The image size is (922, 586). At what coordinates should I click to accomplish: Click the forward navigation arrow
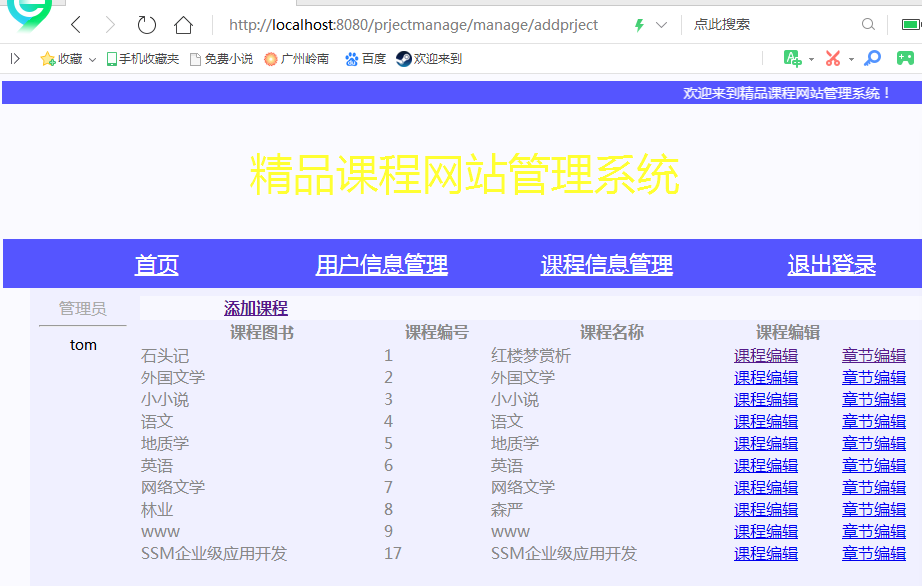pos(110,26)
